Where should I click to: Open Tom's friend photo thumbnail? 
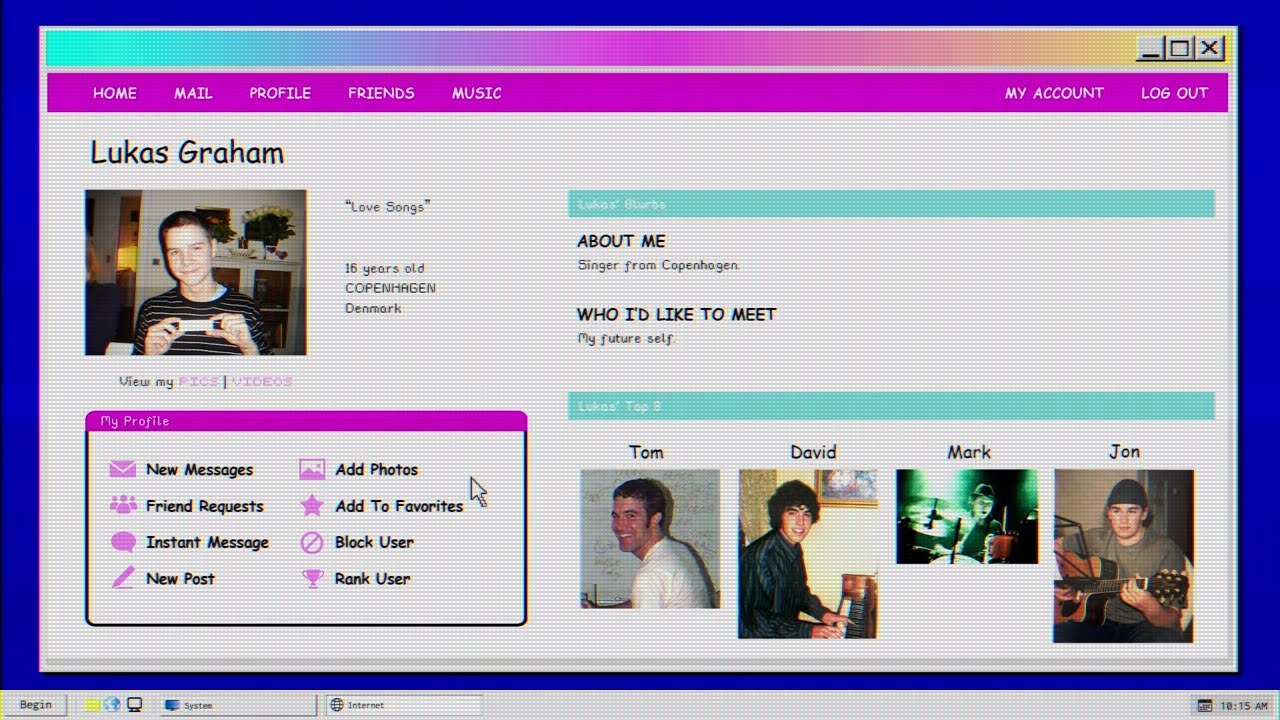point(650,539)
